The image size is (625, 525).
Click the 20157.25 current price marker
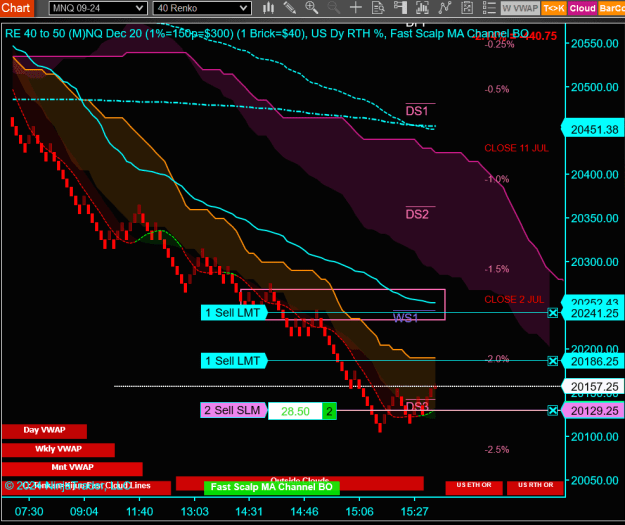coord(593,387)
